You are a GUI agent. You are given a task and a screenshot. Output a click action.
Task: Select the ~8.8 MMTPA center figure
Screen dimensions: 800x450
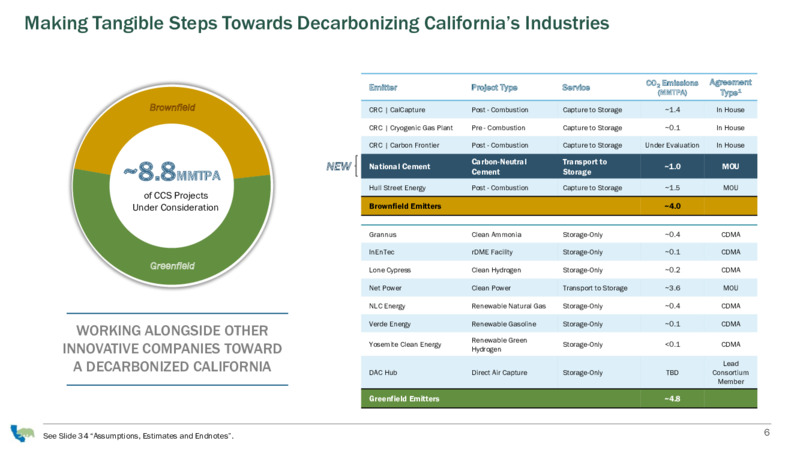point(172,172)
